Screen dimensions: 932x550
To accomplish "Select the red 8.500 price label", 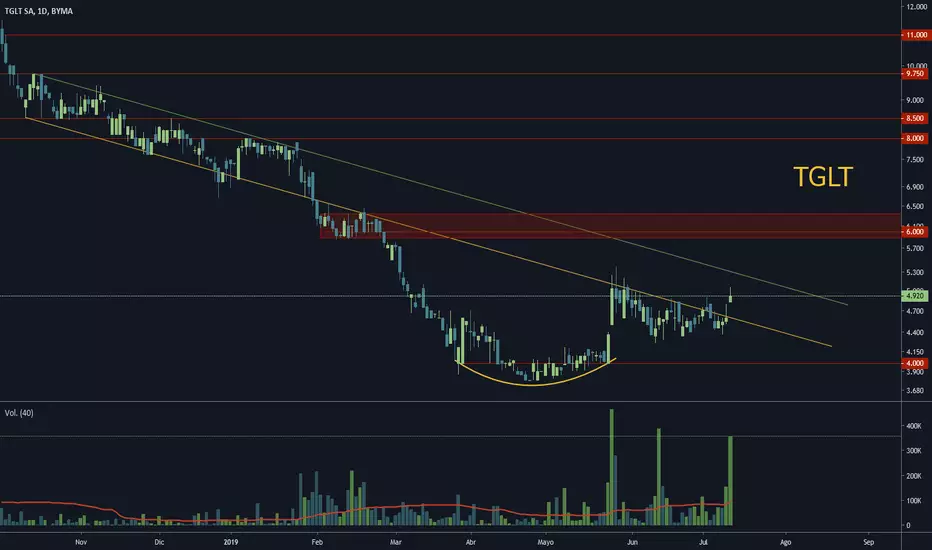I will click(x=915, y=118).
